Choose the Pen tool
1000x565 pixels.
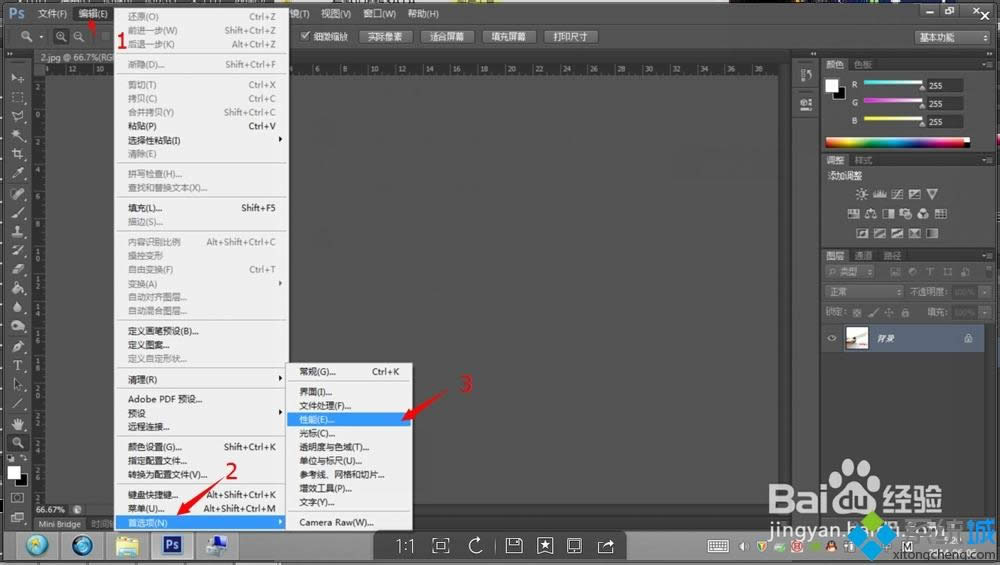click(x=18, y=346)
